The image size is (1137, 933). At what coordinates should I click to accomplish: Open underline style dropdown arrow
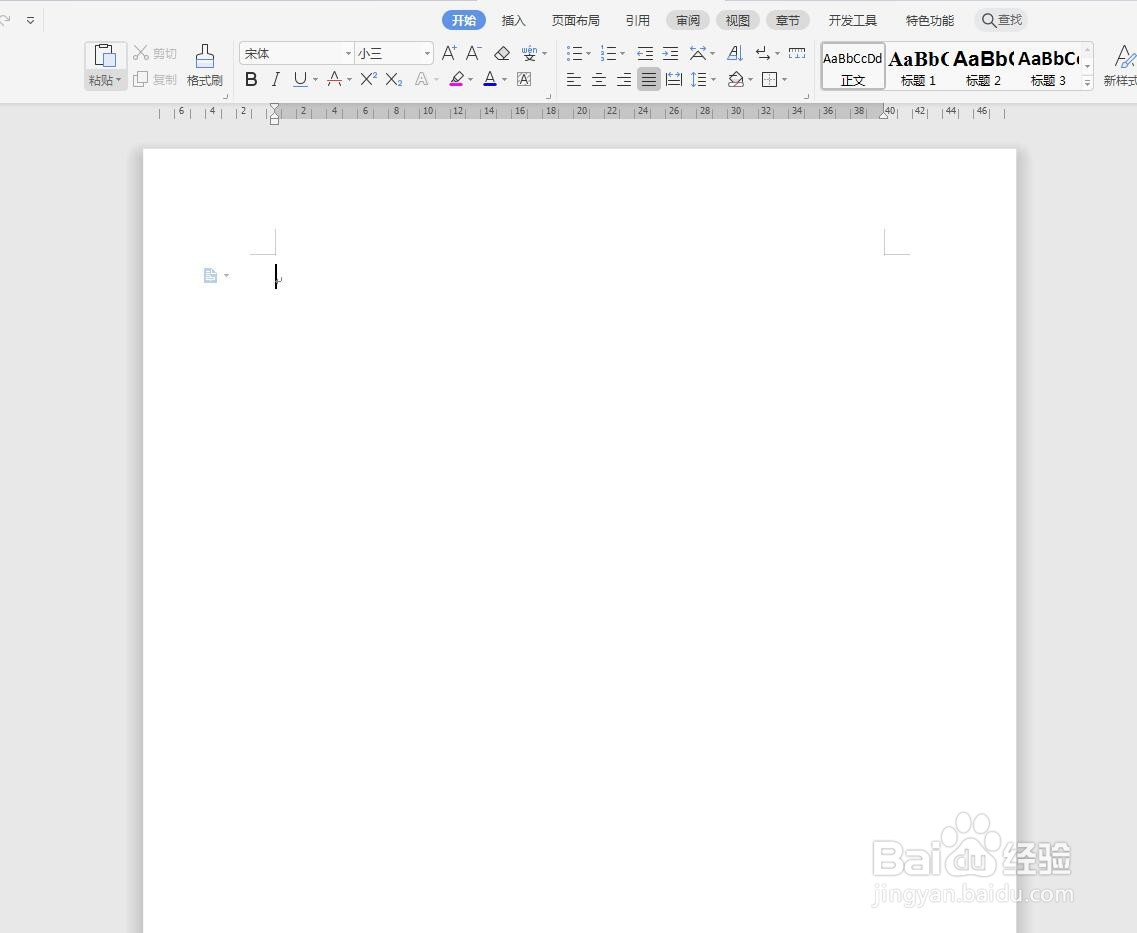coord(315,80)
